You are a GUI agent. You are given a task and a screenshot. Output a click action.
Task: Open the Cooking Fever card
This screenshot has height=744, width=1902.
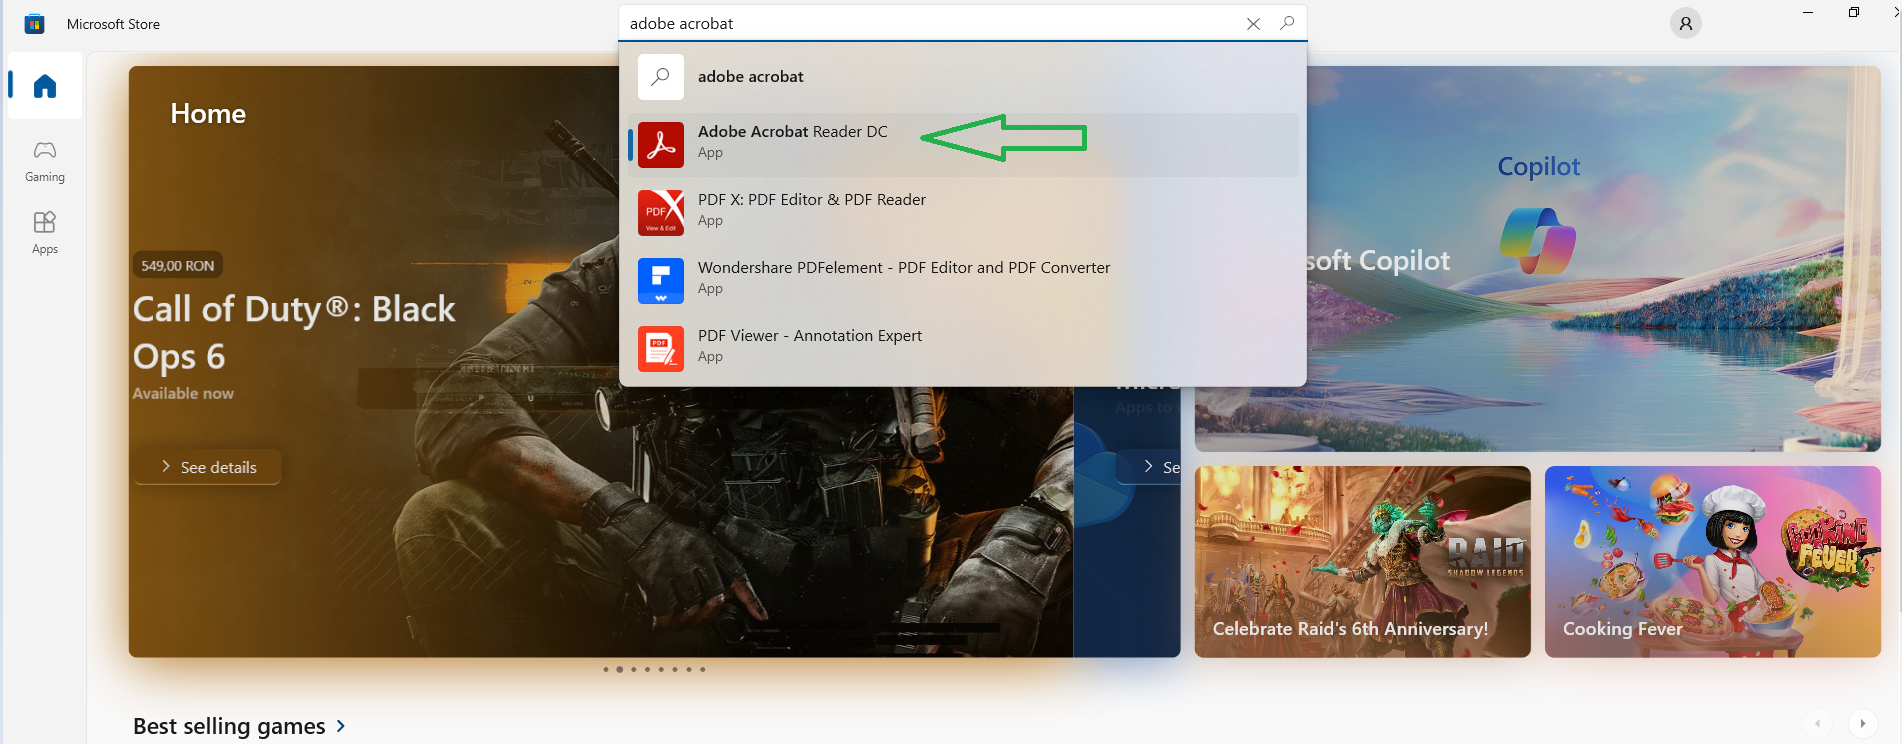click(1712, 561)
